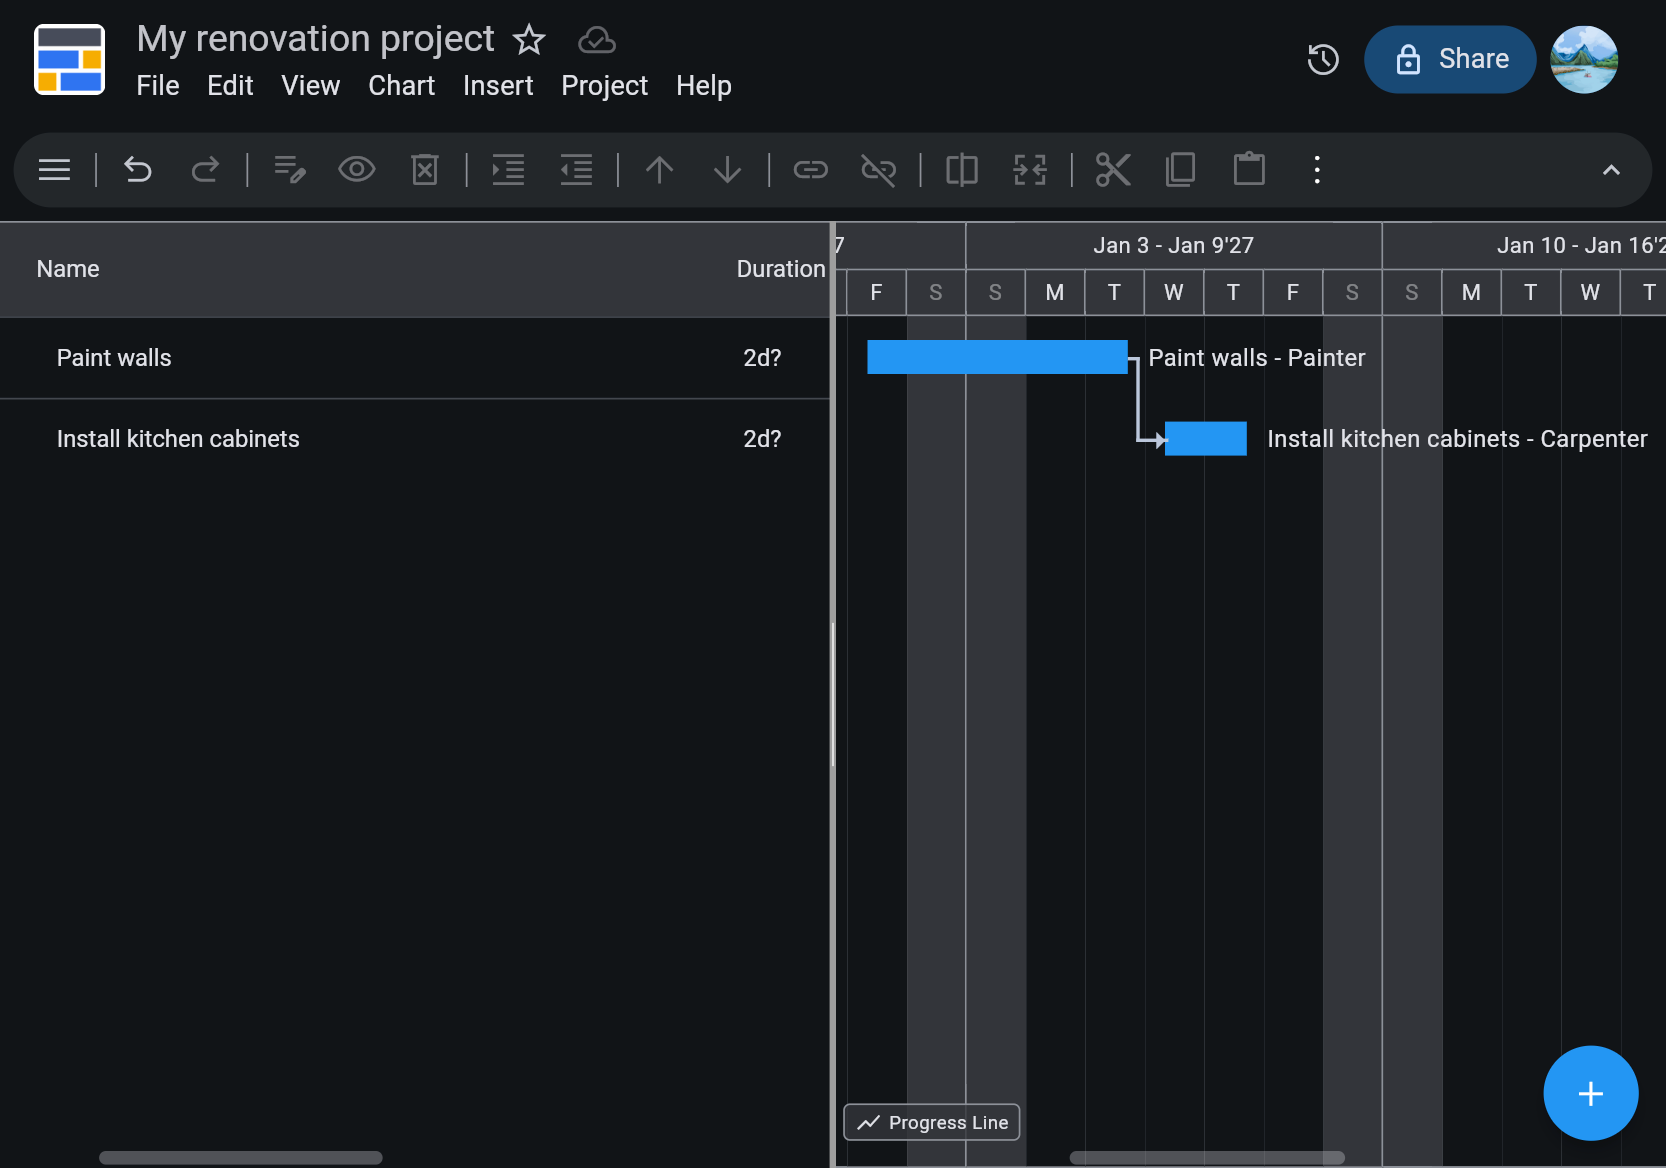Screen dimensions: 1666x1168
Task: Open the Insert menu
Action: pyautogui.click(x=498, y=86)
